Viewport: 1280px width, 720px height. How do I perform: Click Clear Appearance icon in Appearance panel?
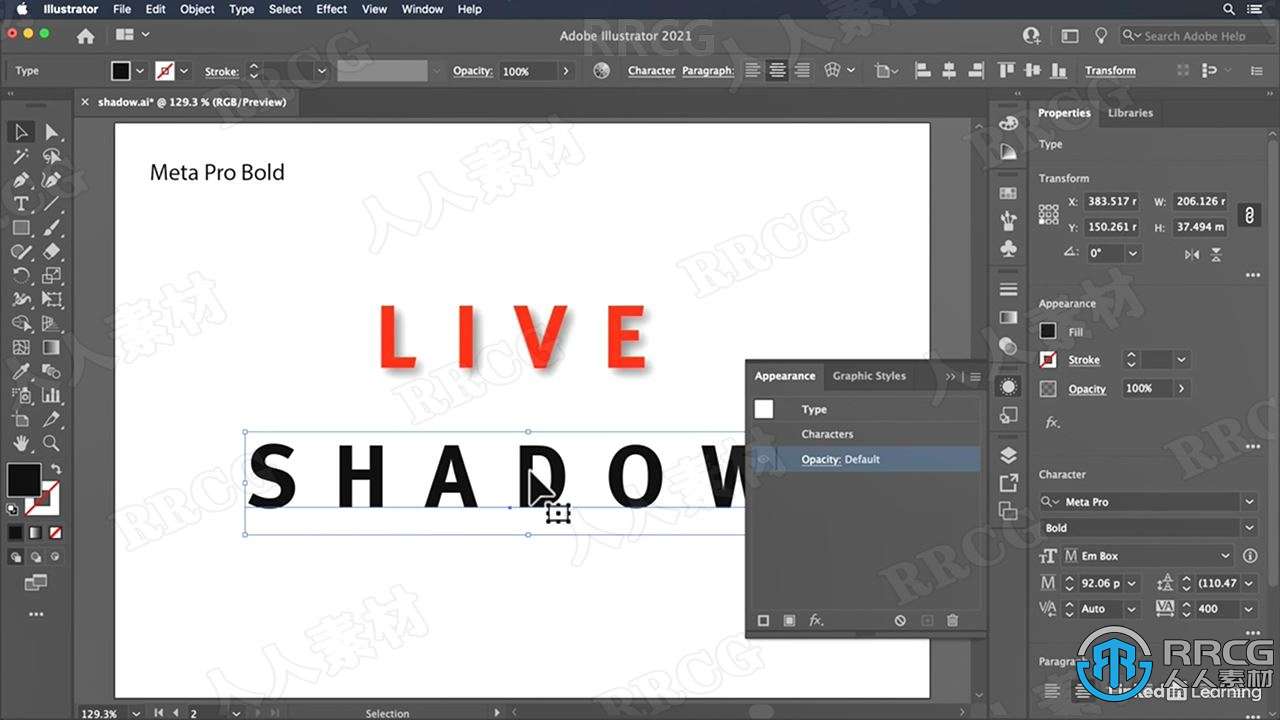[900, 621]
